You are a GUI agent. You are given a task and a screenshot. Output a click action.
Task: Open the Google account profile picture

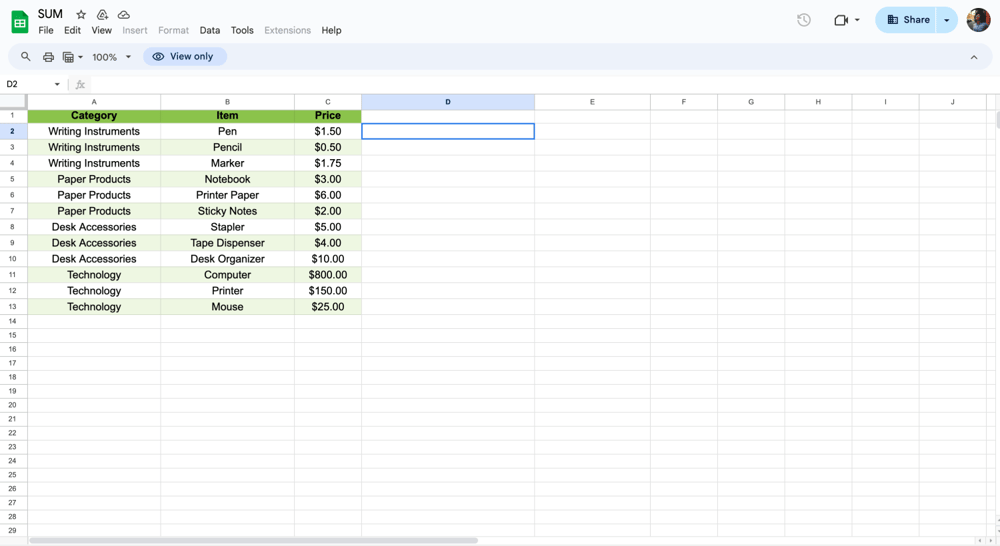click(x=978, y=20)
